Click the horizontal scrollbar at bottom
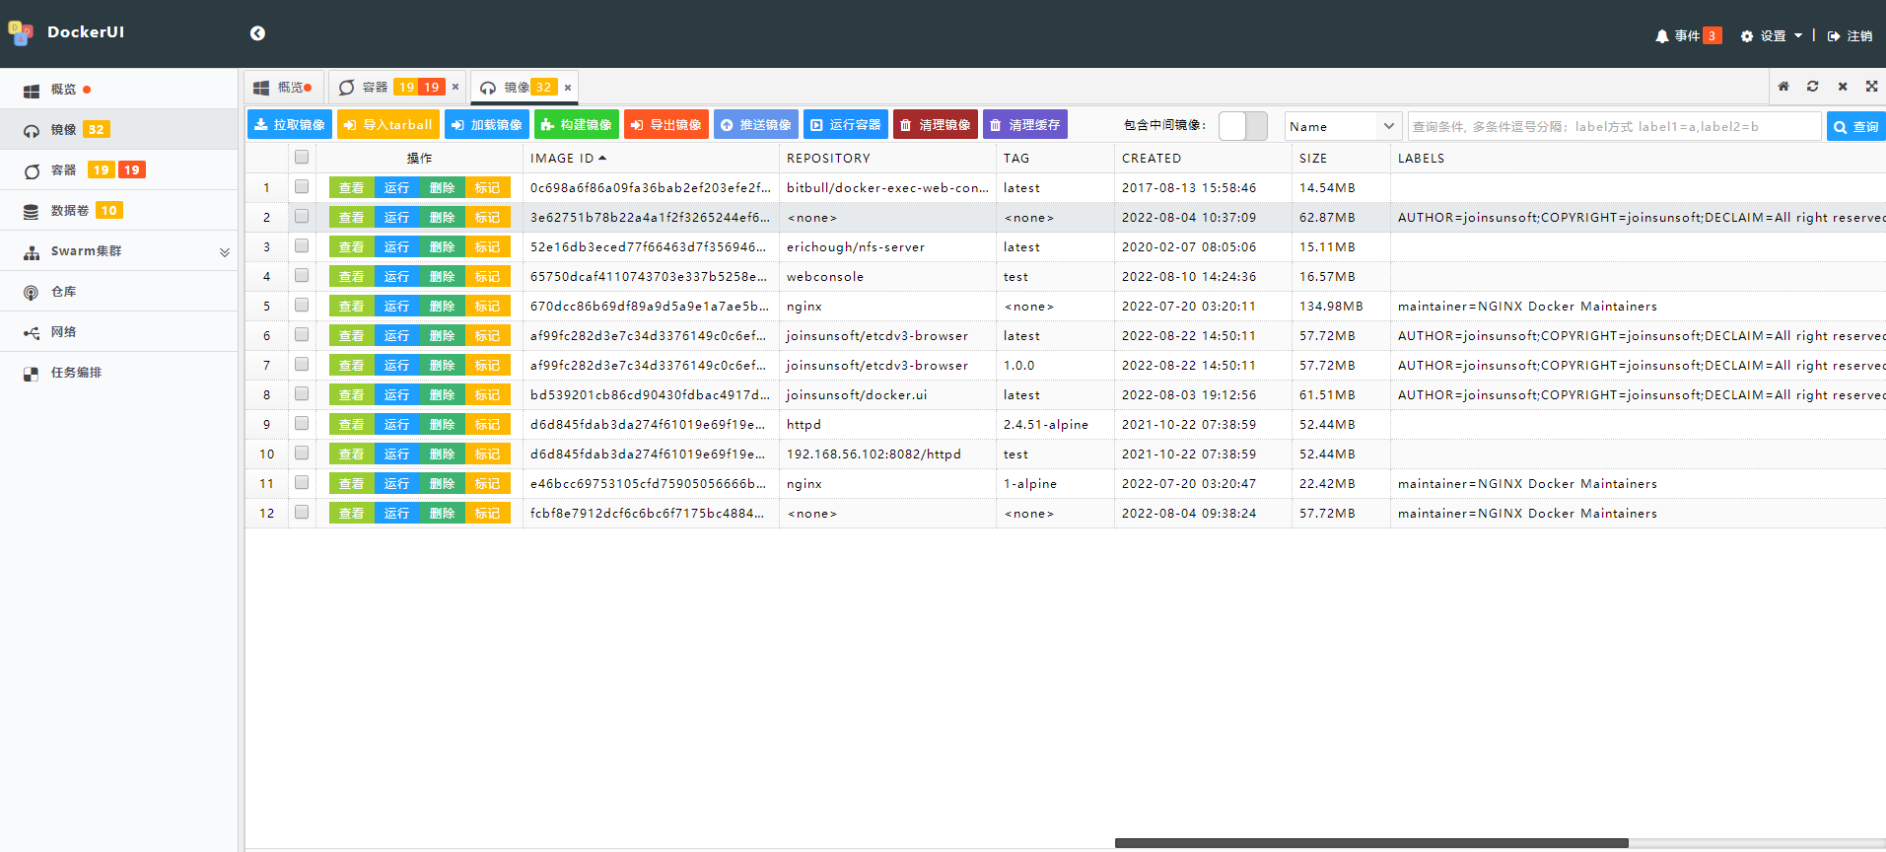Image resolution: width=1886 pixels, height=852 pixels. tap(1371, 843)
